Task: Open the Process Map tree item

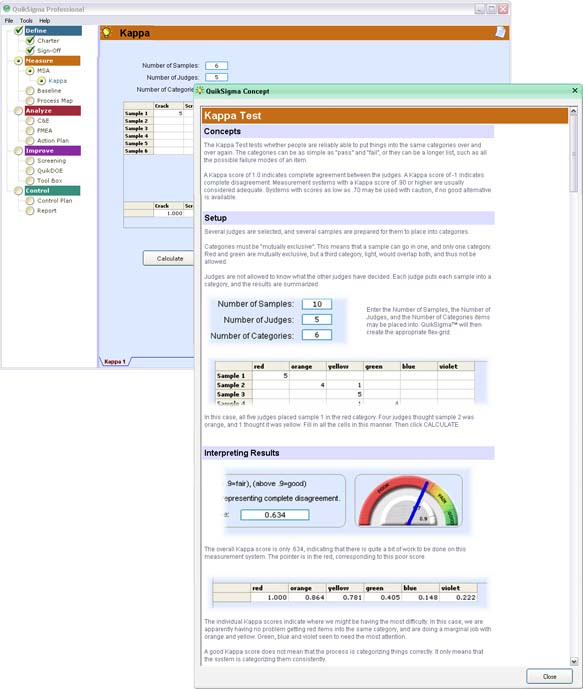Action: click(x=55, y=101)
